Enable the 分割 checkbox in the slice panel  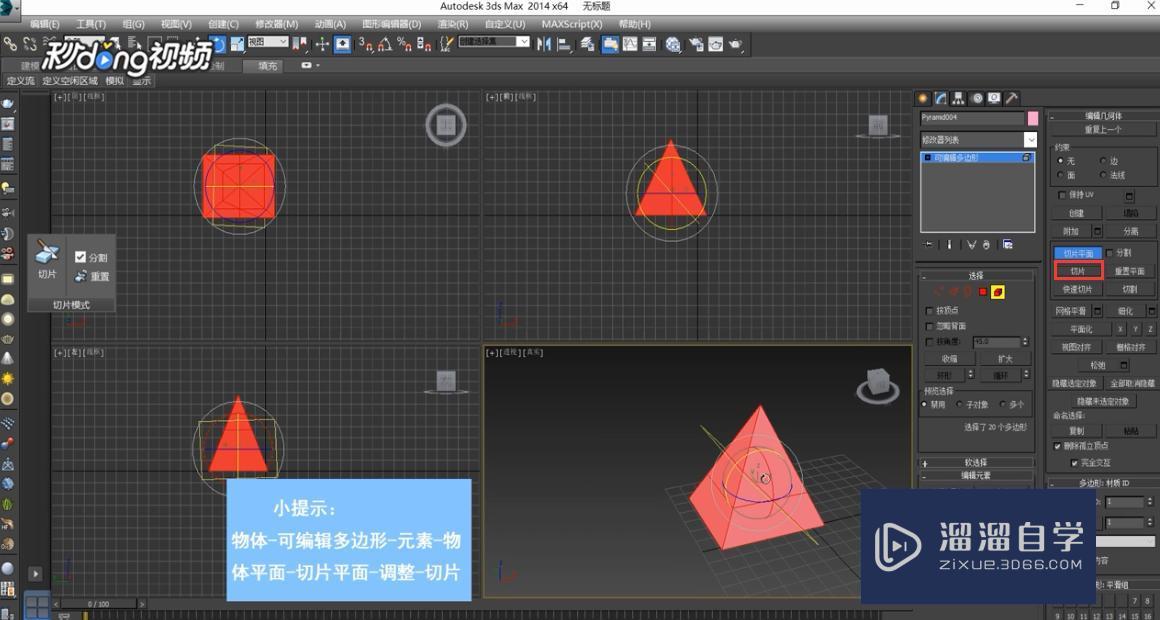click(x=80, y=256)
